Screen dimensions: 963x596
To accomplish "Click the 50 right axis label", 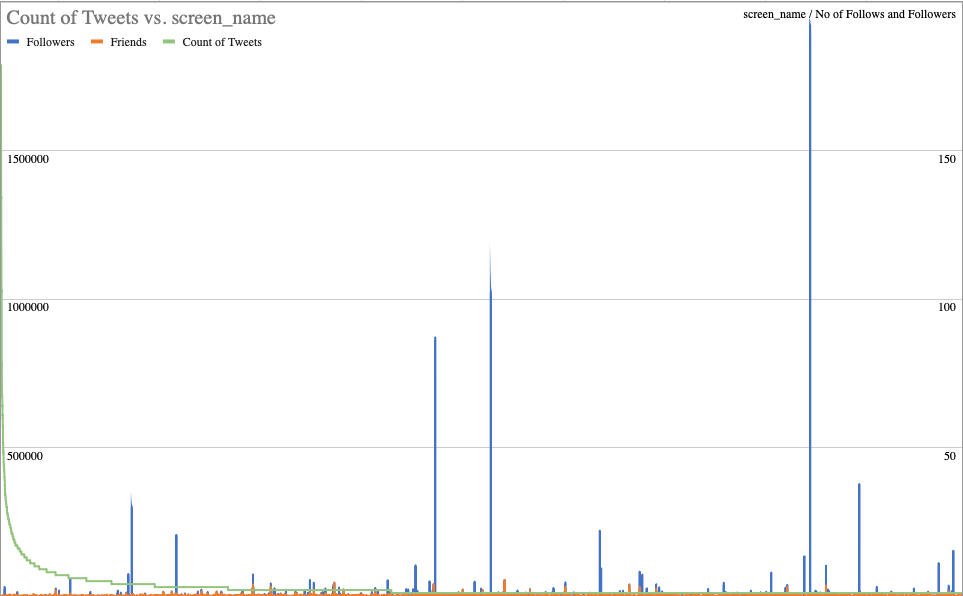I will point(950,456).
